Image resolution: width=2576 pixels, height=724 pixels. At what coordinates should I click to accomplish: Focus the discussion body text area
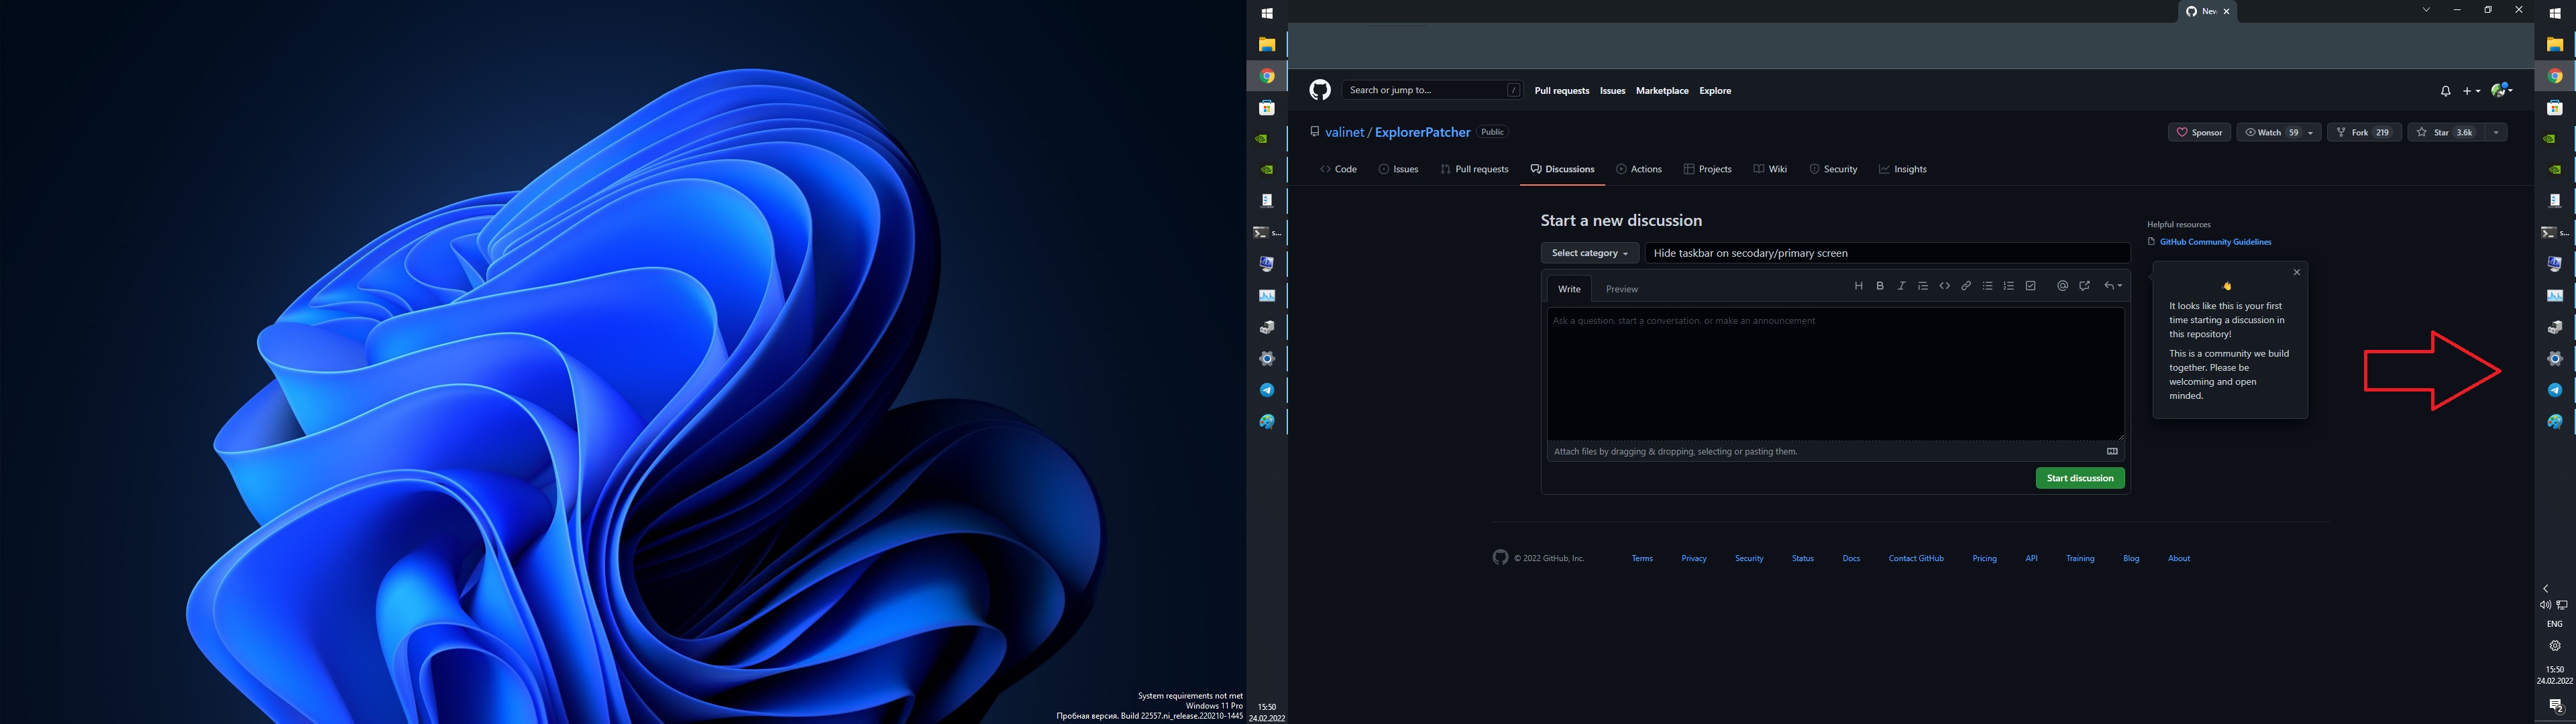point(1836,374)
